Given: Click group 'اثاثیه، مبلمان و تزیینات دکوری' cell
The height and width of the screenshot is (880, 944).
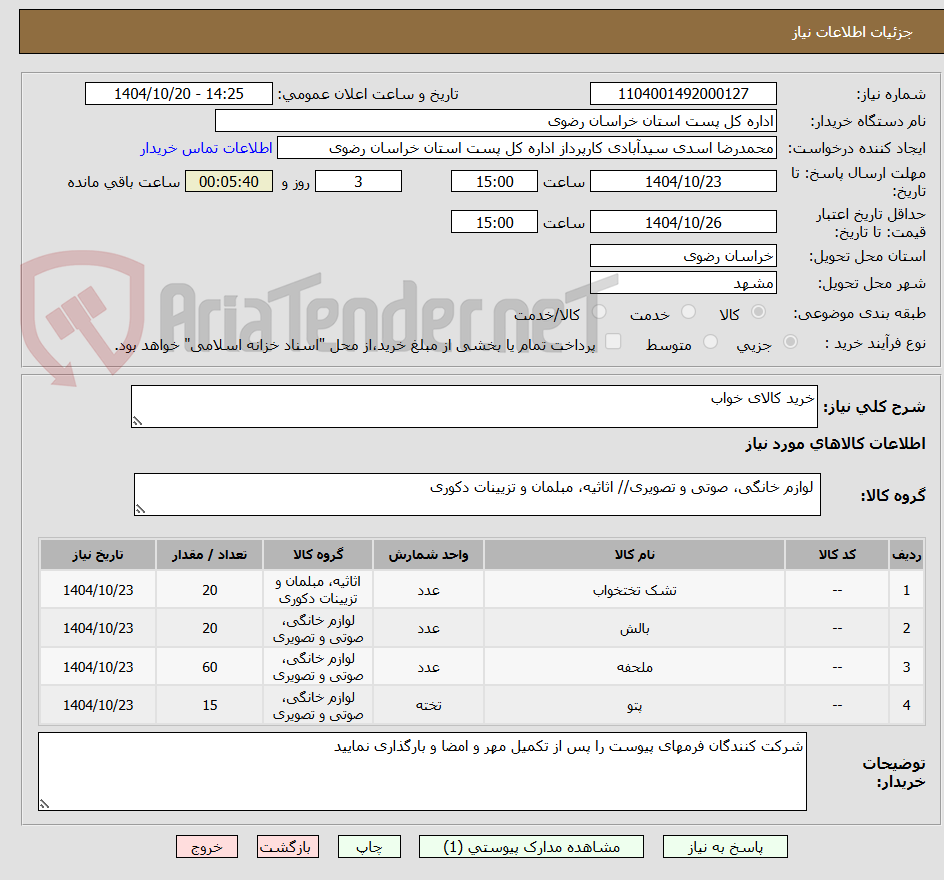Looking at the screenshot, I should (x=318, y=590).
